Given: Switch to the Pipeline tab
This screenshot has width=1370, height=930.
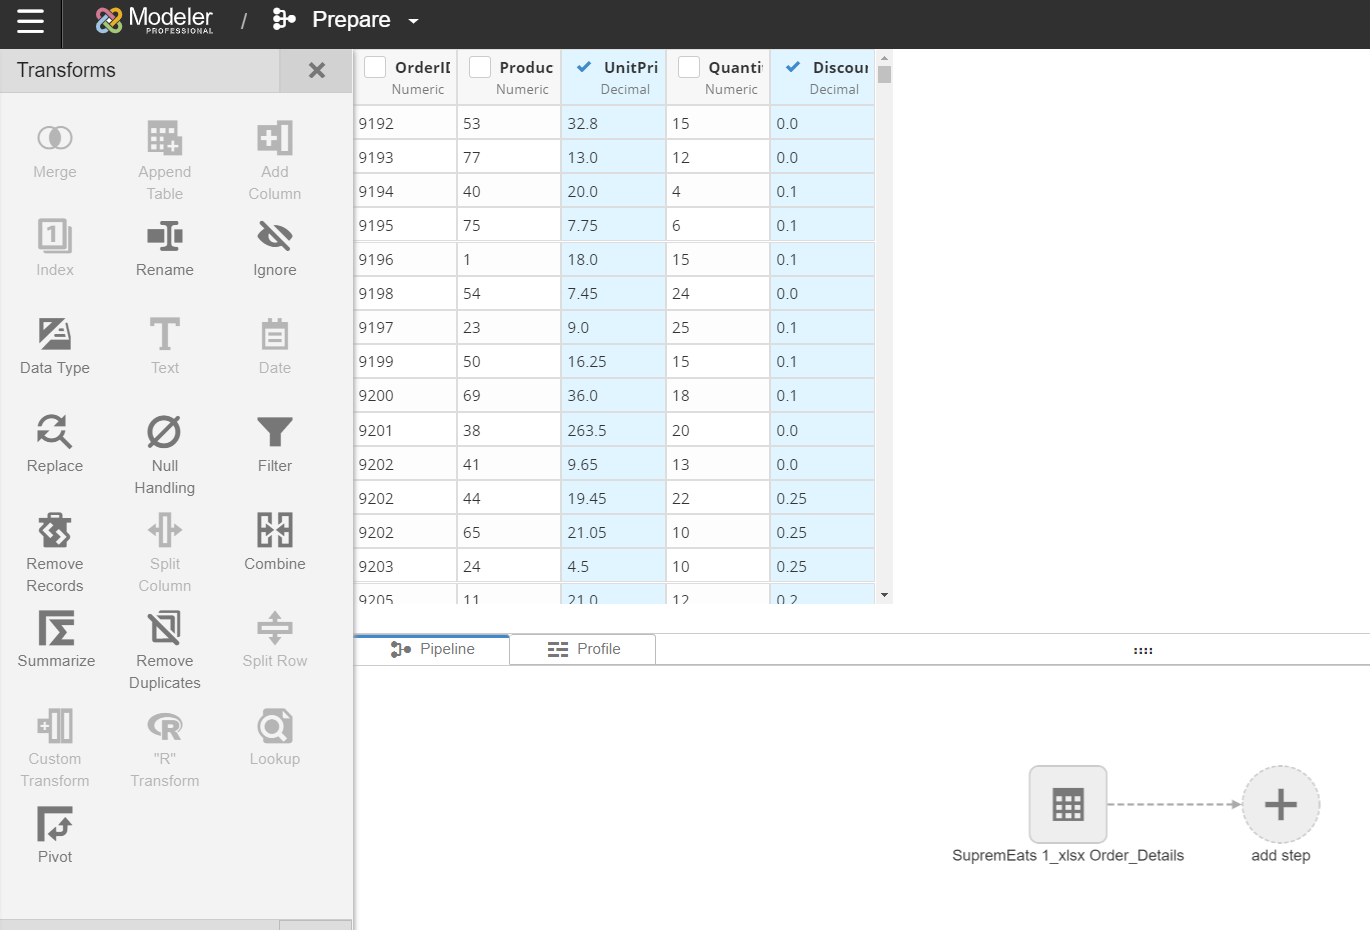Looking at the screenshot, I should 432,649.
